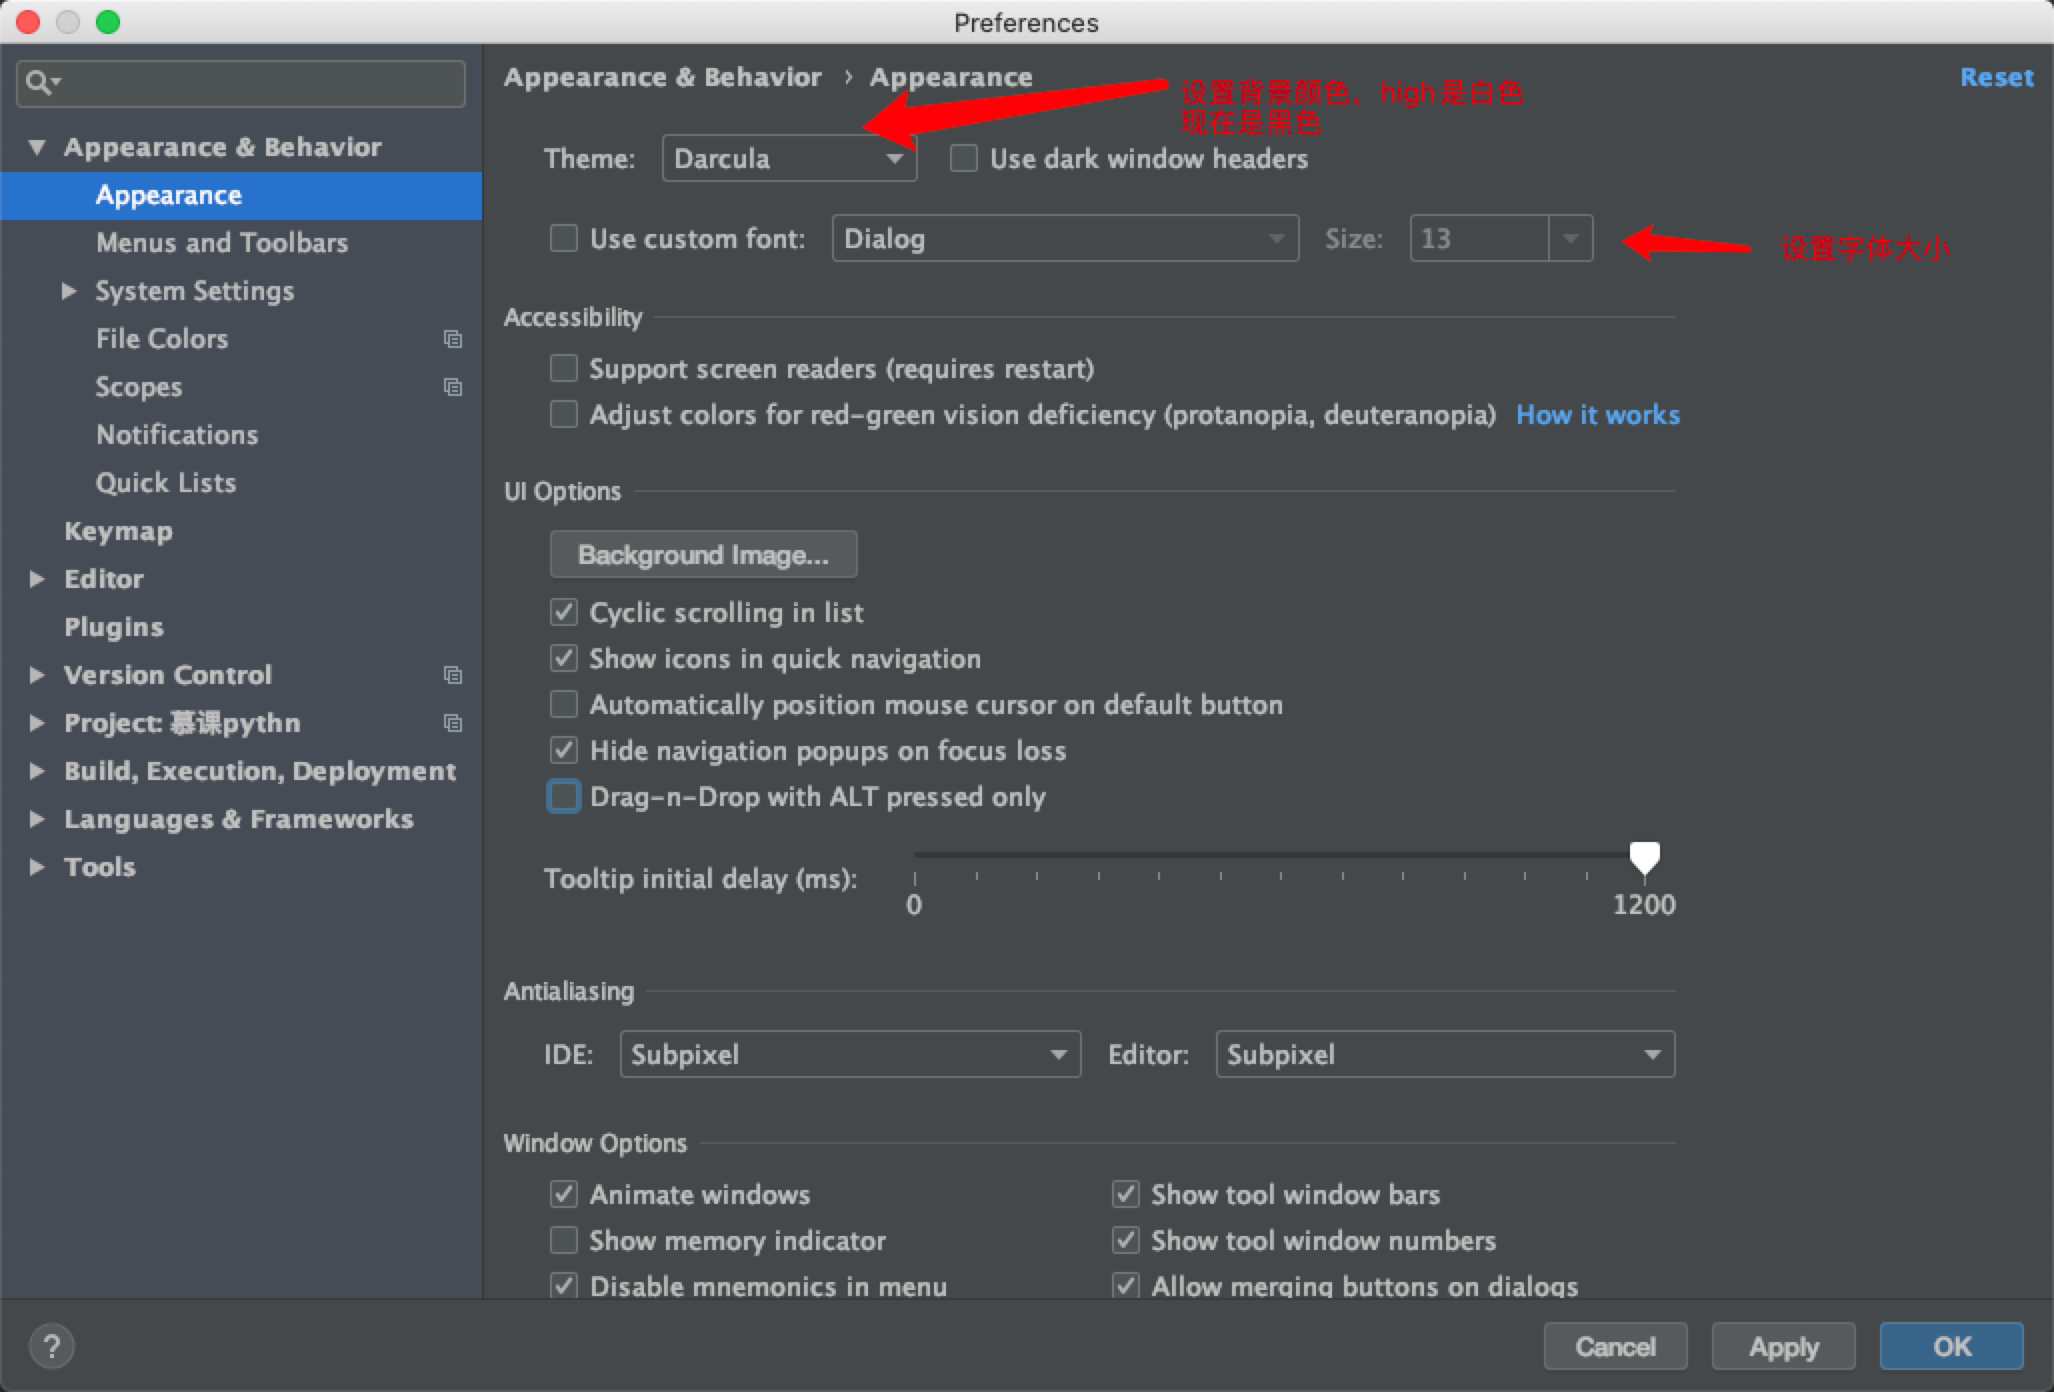This screenshot has width=2054, height=1392.
Task: Toggle Use custom font checkbox
Action: tap(562, 238)
